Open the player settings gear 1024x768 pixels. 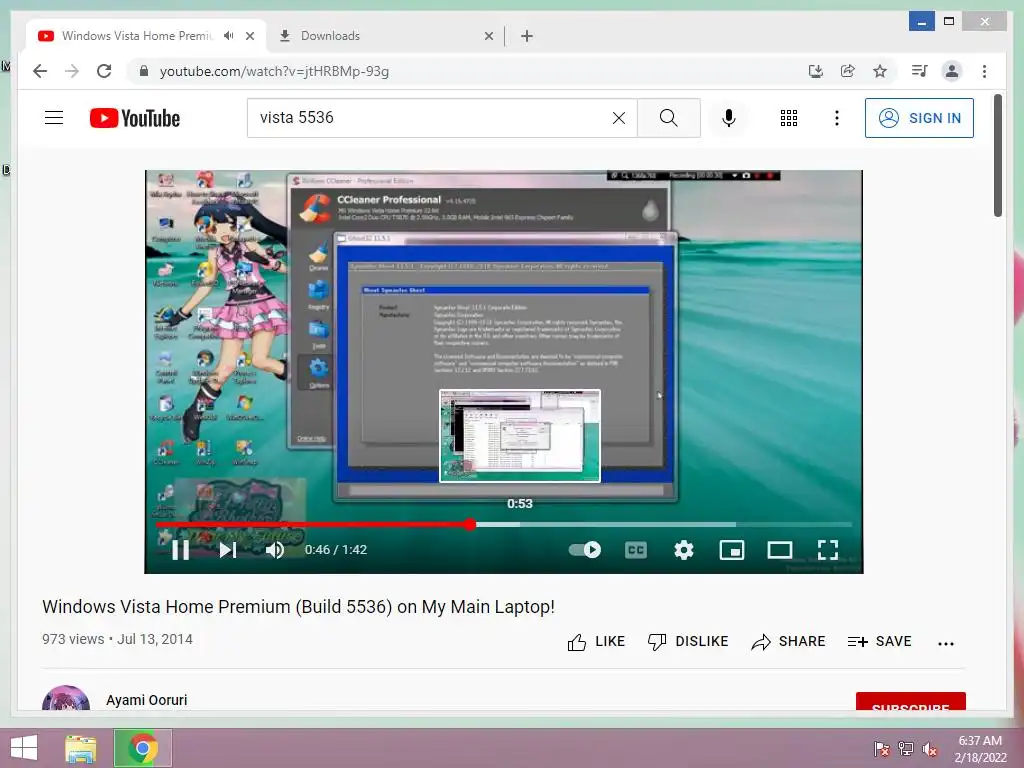684,550
